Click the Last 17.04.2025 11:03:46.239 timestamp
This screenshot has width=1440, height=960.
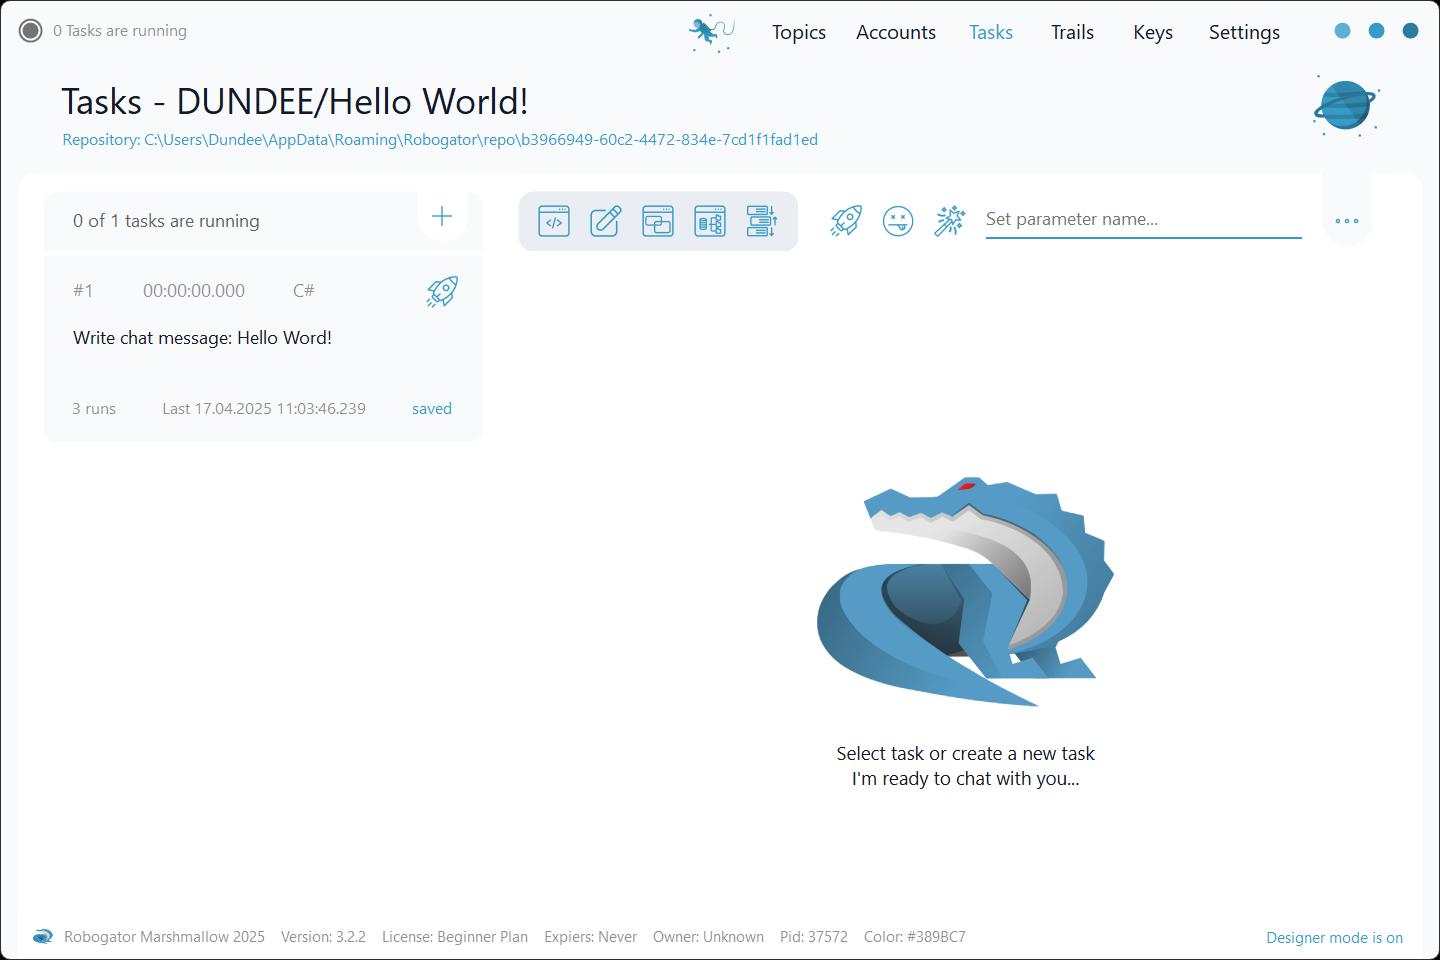pos(264,409)
